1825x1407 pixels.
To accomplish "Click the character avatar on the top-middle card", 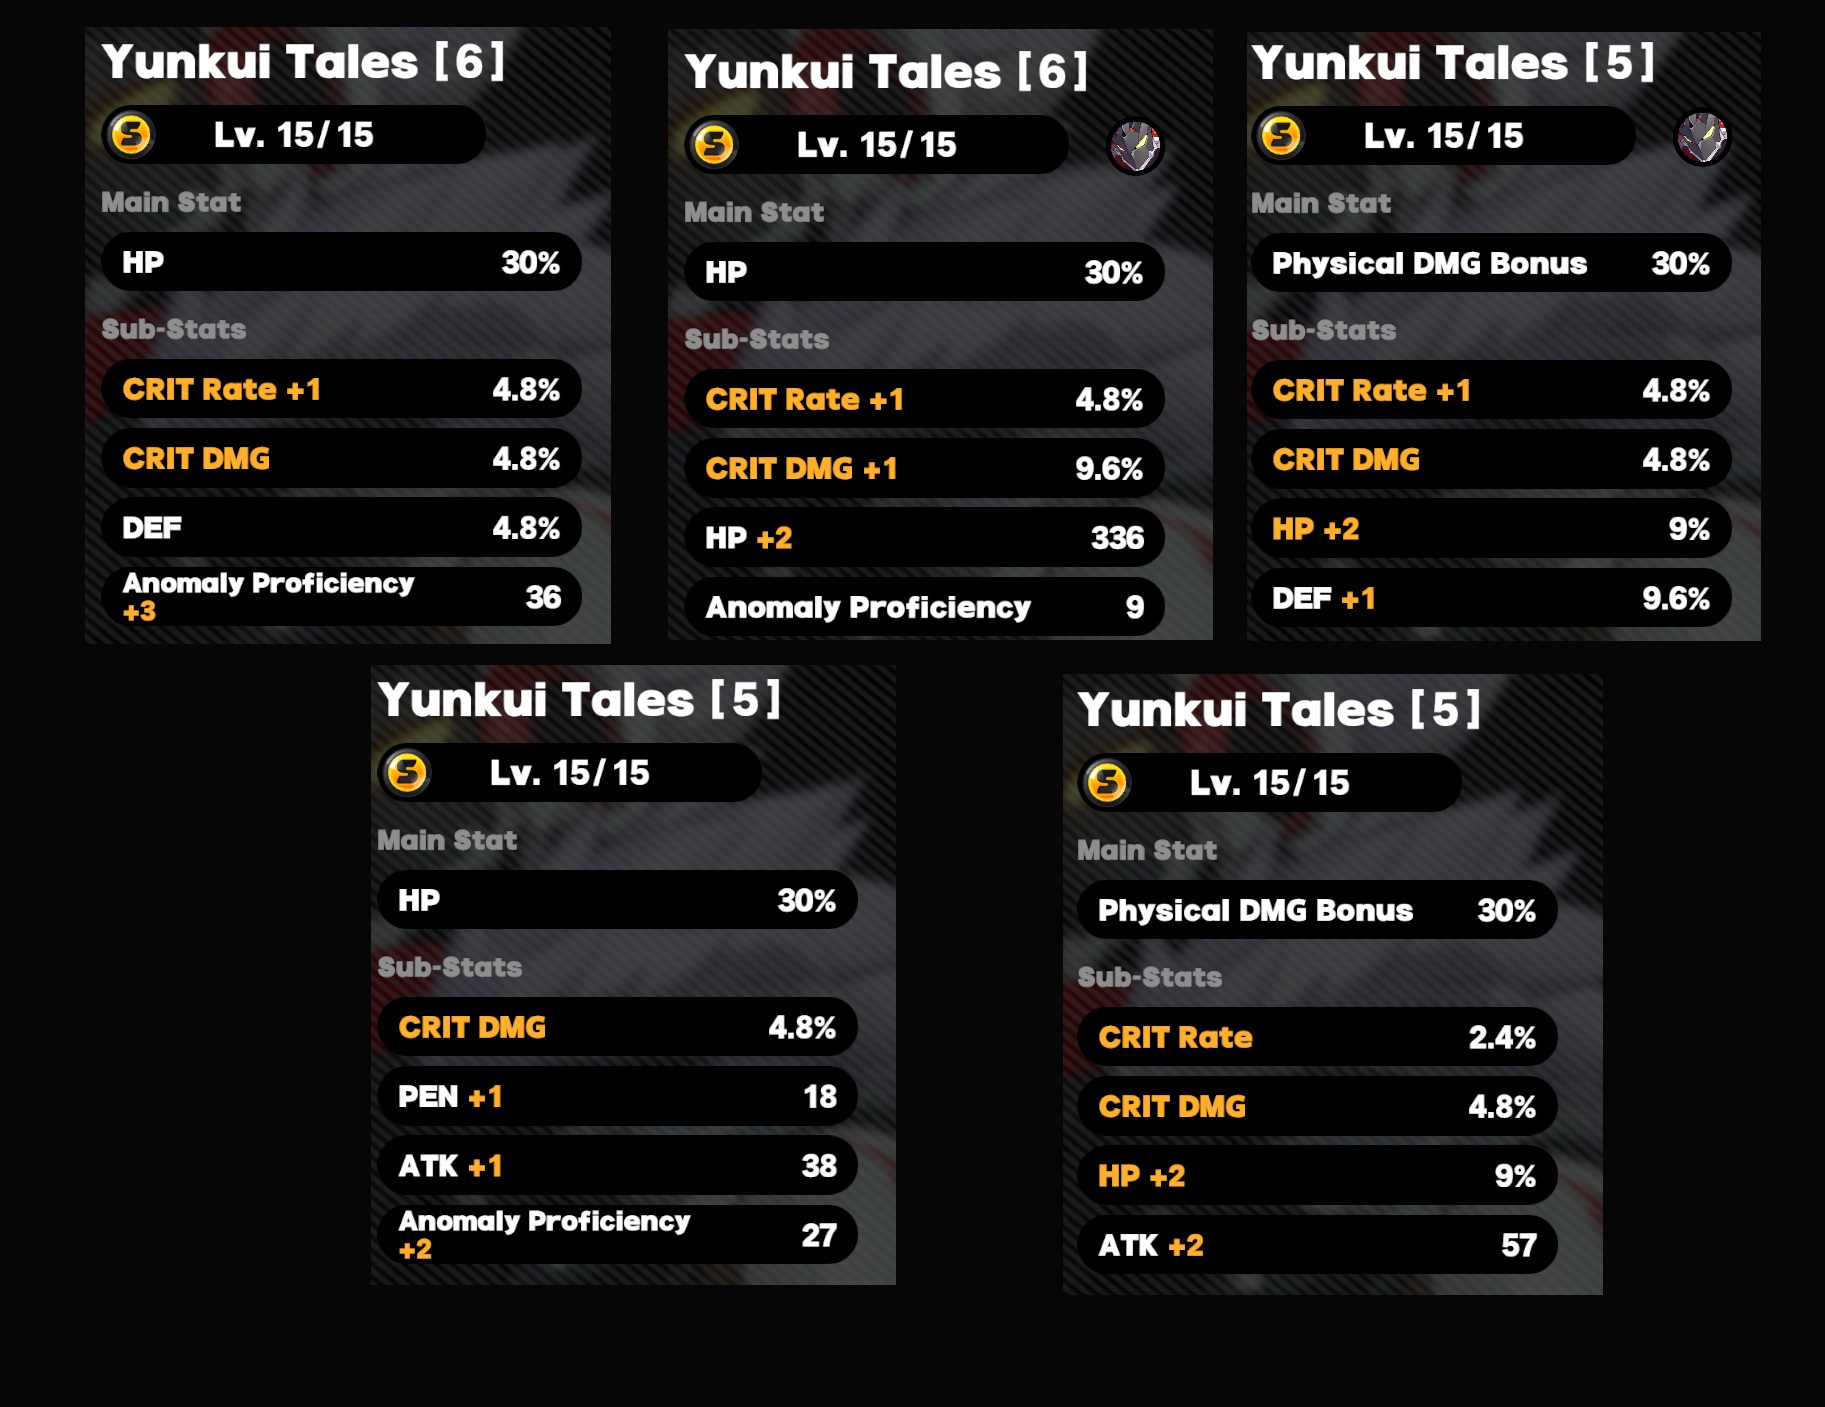I will [x=1136, y=146].
